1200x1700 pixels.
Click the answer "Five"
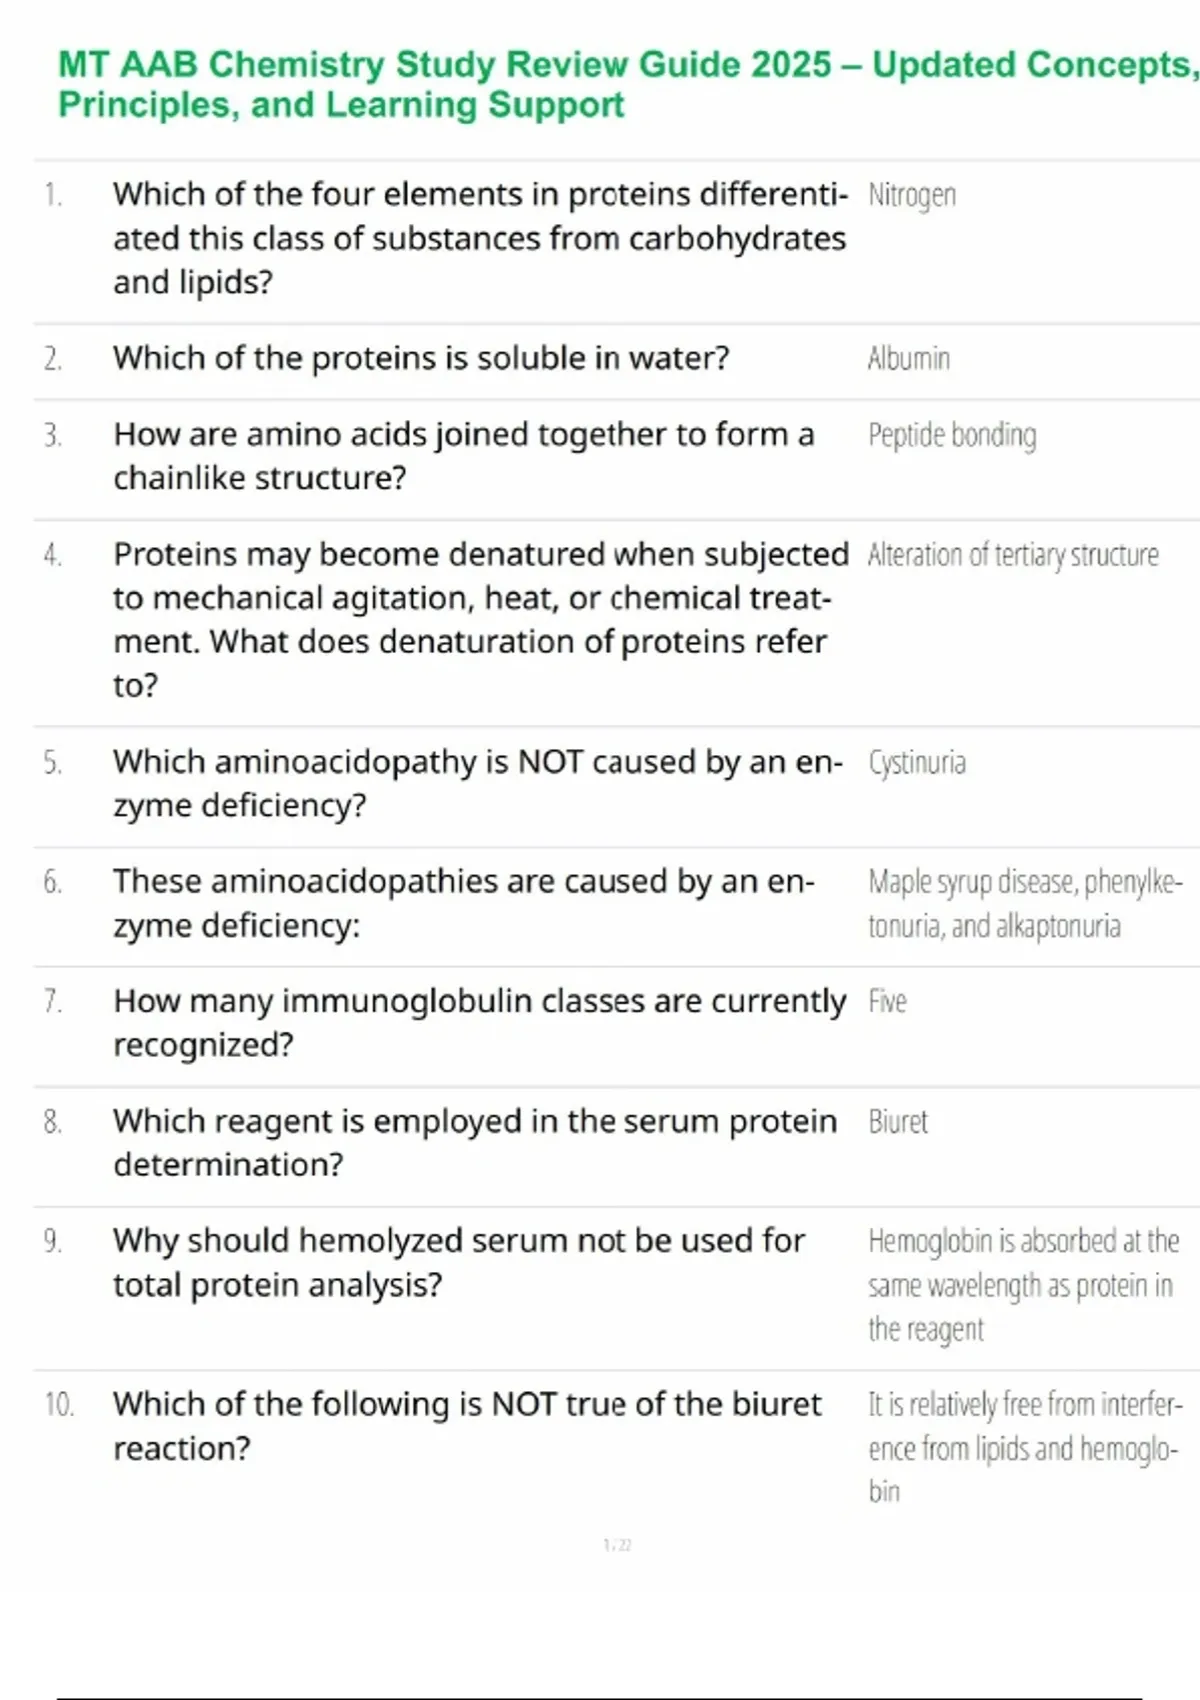(x=887, y=1001)
